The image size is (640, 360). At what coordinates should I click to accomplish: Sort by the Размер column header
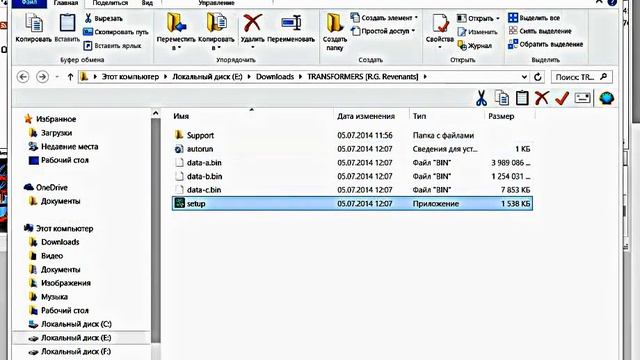(x=501, y=116)
